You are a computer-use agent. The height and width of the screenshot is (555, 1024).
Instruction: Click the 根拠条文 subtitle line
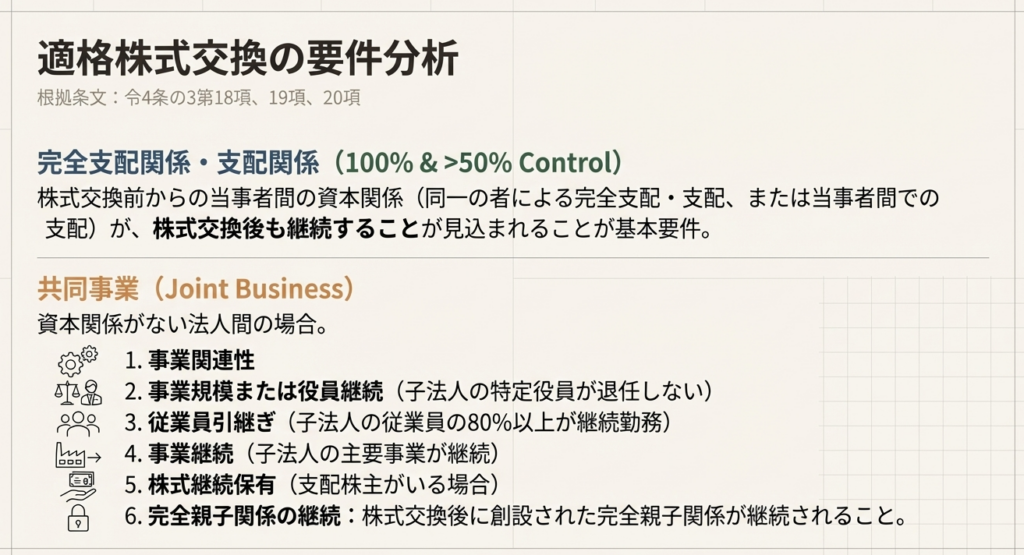(x=198, y=98)
